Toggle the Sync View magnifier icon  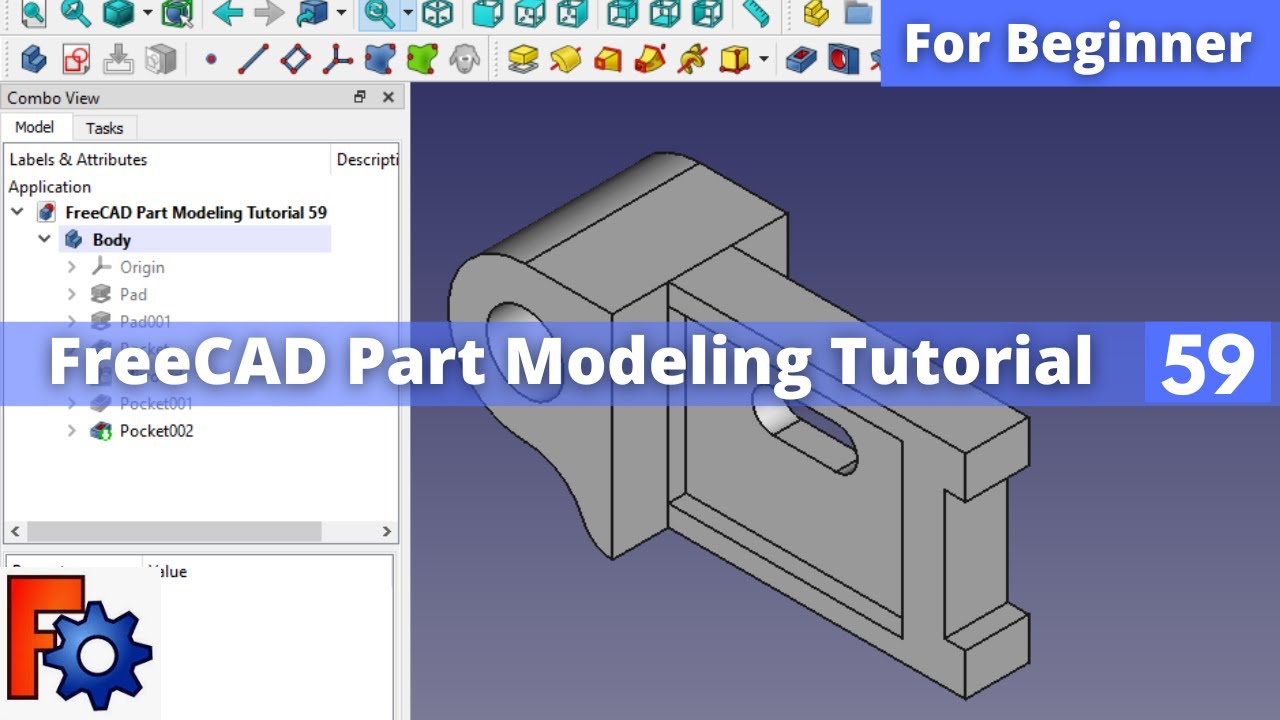tap(379, 13)
